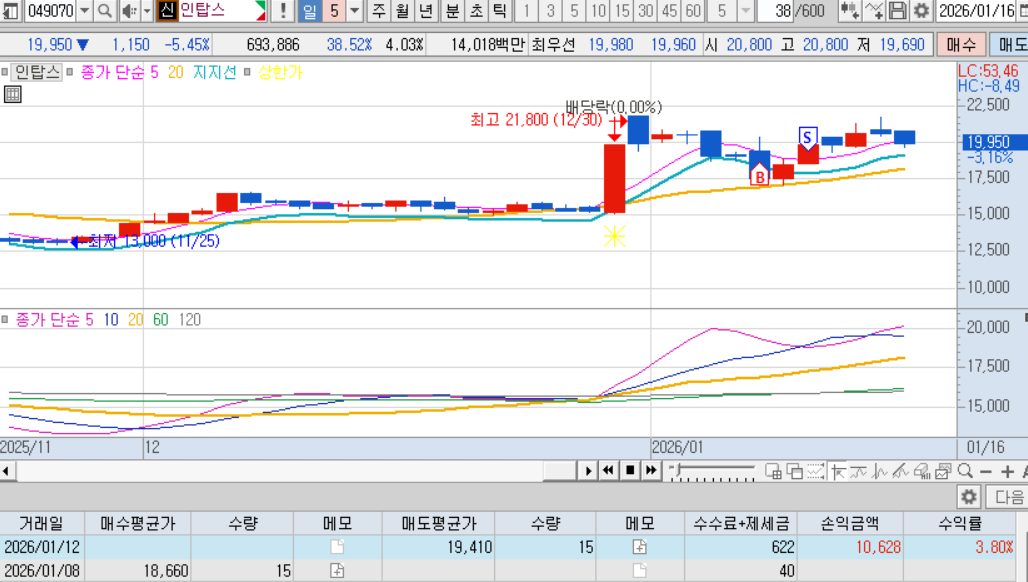Click the stock search magnifier icon
Screen dimensions: 1028x582
(105, 10)
